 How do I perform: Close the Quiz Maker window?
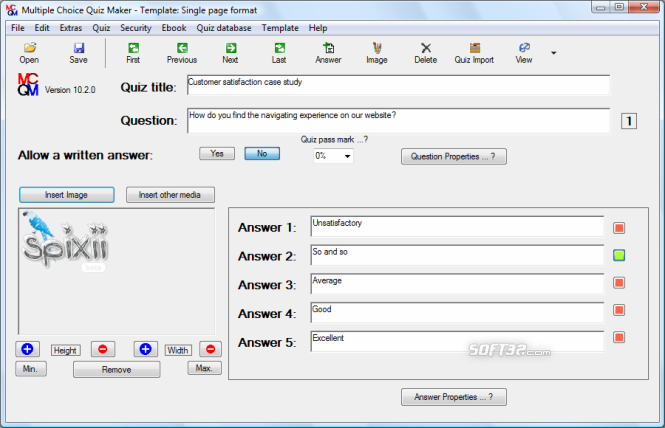click(x=644, y=7)
